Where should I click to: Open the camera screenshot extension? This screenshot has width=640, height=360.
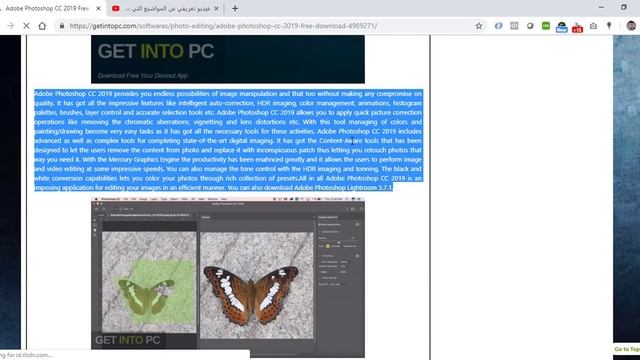pos(593,26)
